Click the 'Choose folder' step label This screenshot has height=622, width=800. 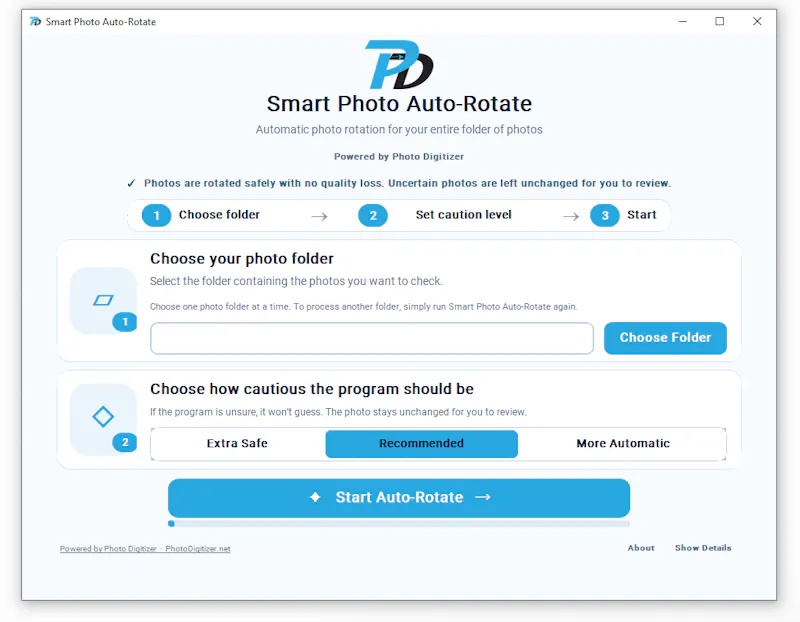[219, 215]
